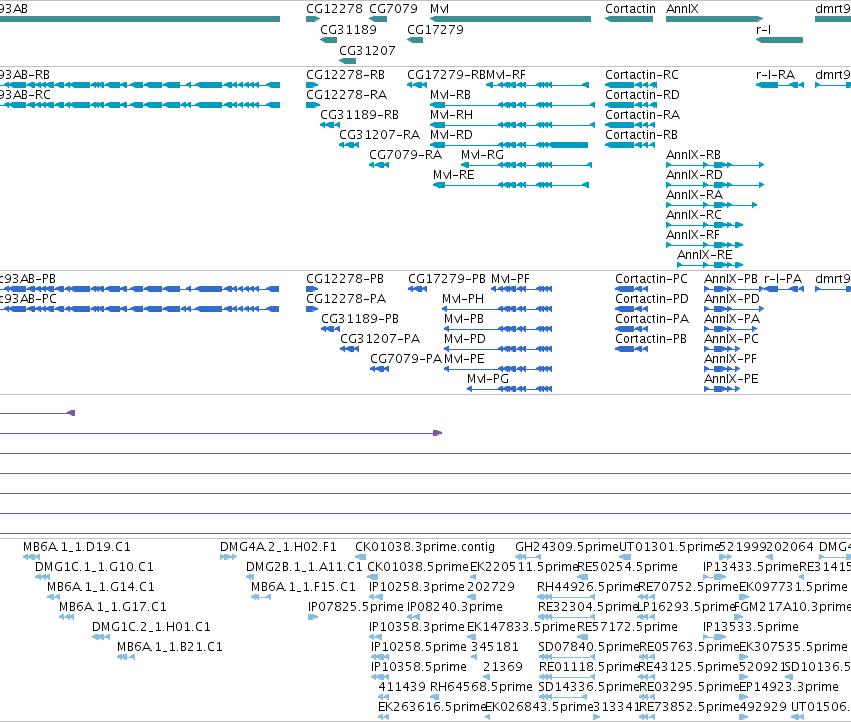The height and width of the screenshot is (722, 851).
Task: Click the CG12278 gene label
Action: tap(334, 9)
